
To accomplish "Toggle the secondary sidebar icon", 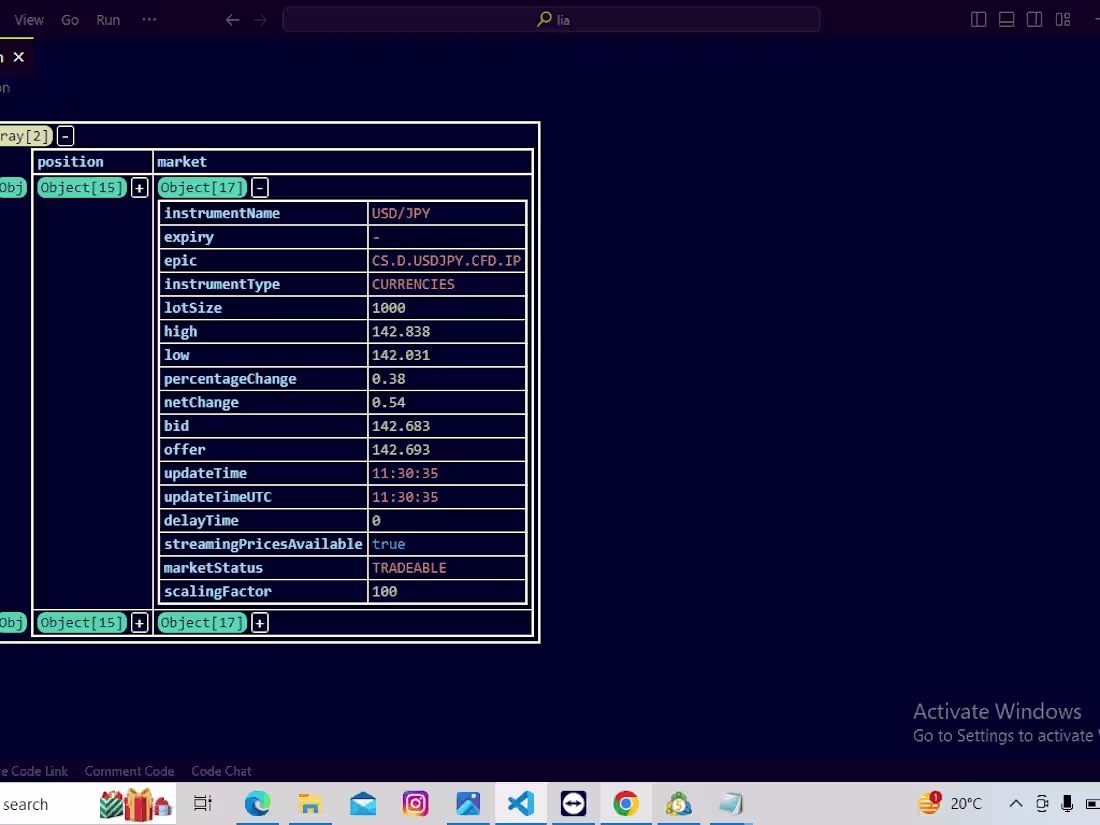I will tap(1034, 19).
